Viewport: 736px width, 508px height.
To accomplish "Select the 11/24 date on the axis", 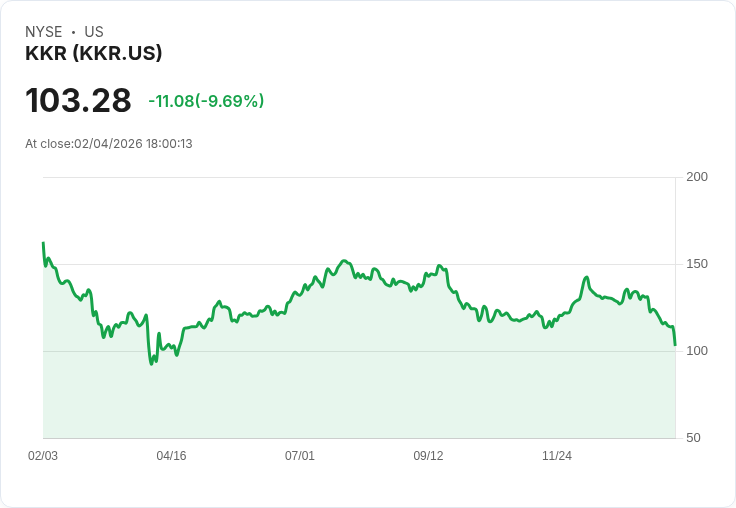I will 557,456.
